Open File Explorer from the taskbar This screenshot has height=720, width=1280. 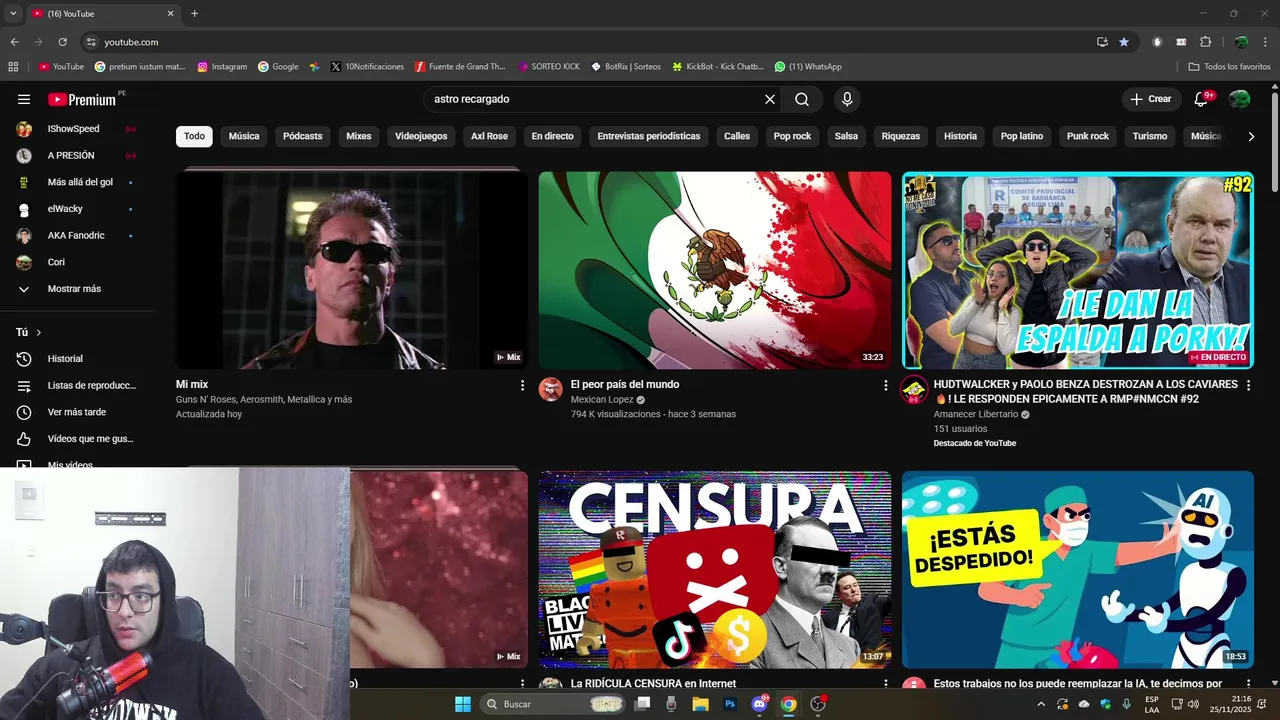click(700, 704)
